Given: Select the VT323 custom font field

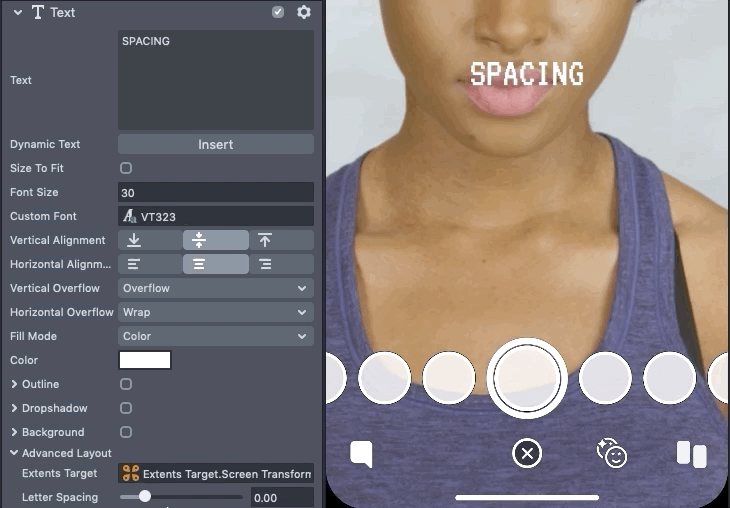Looking at the screenshot, I should (216, 217).
